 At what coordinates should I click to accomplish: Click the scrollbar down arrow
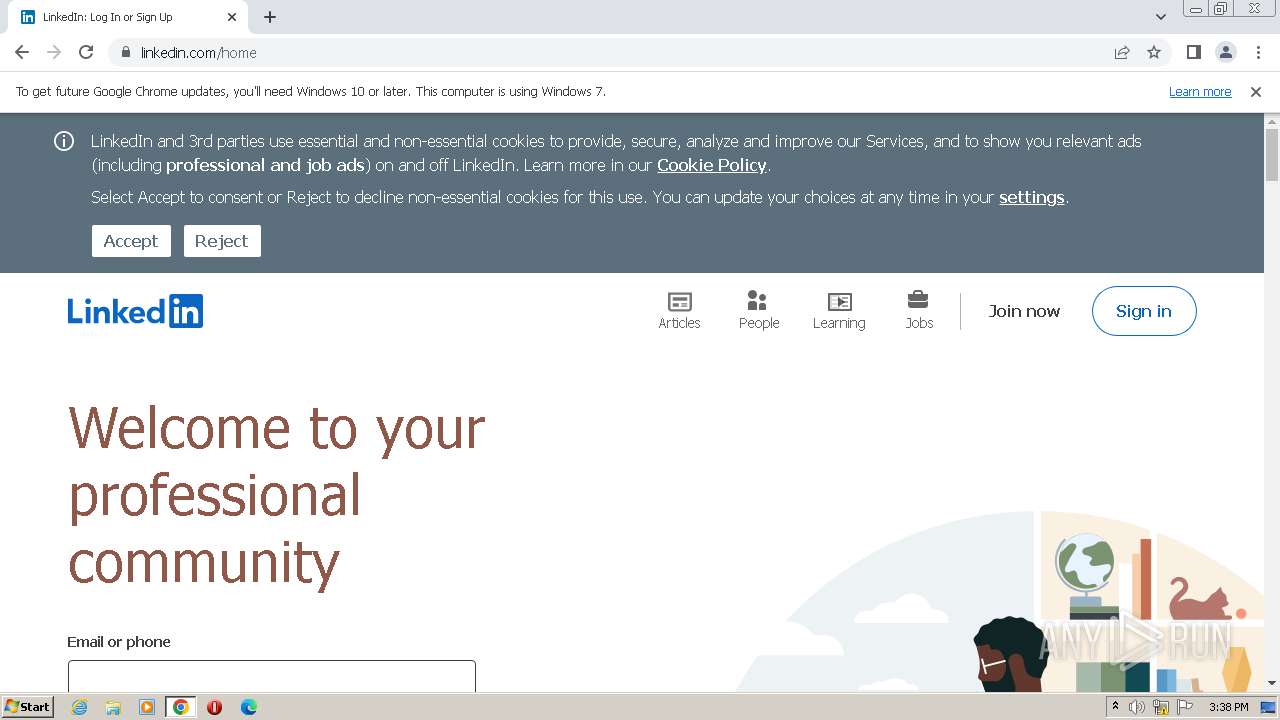[x=1272, y=683]
